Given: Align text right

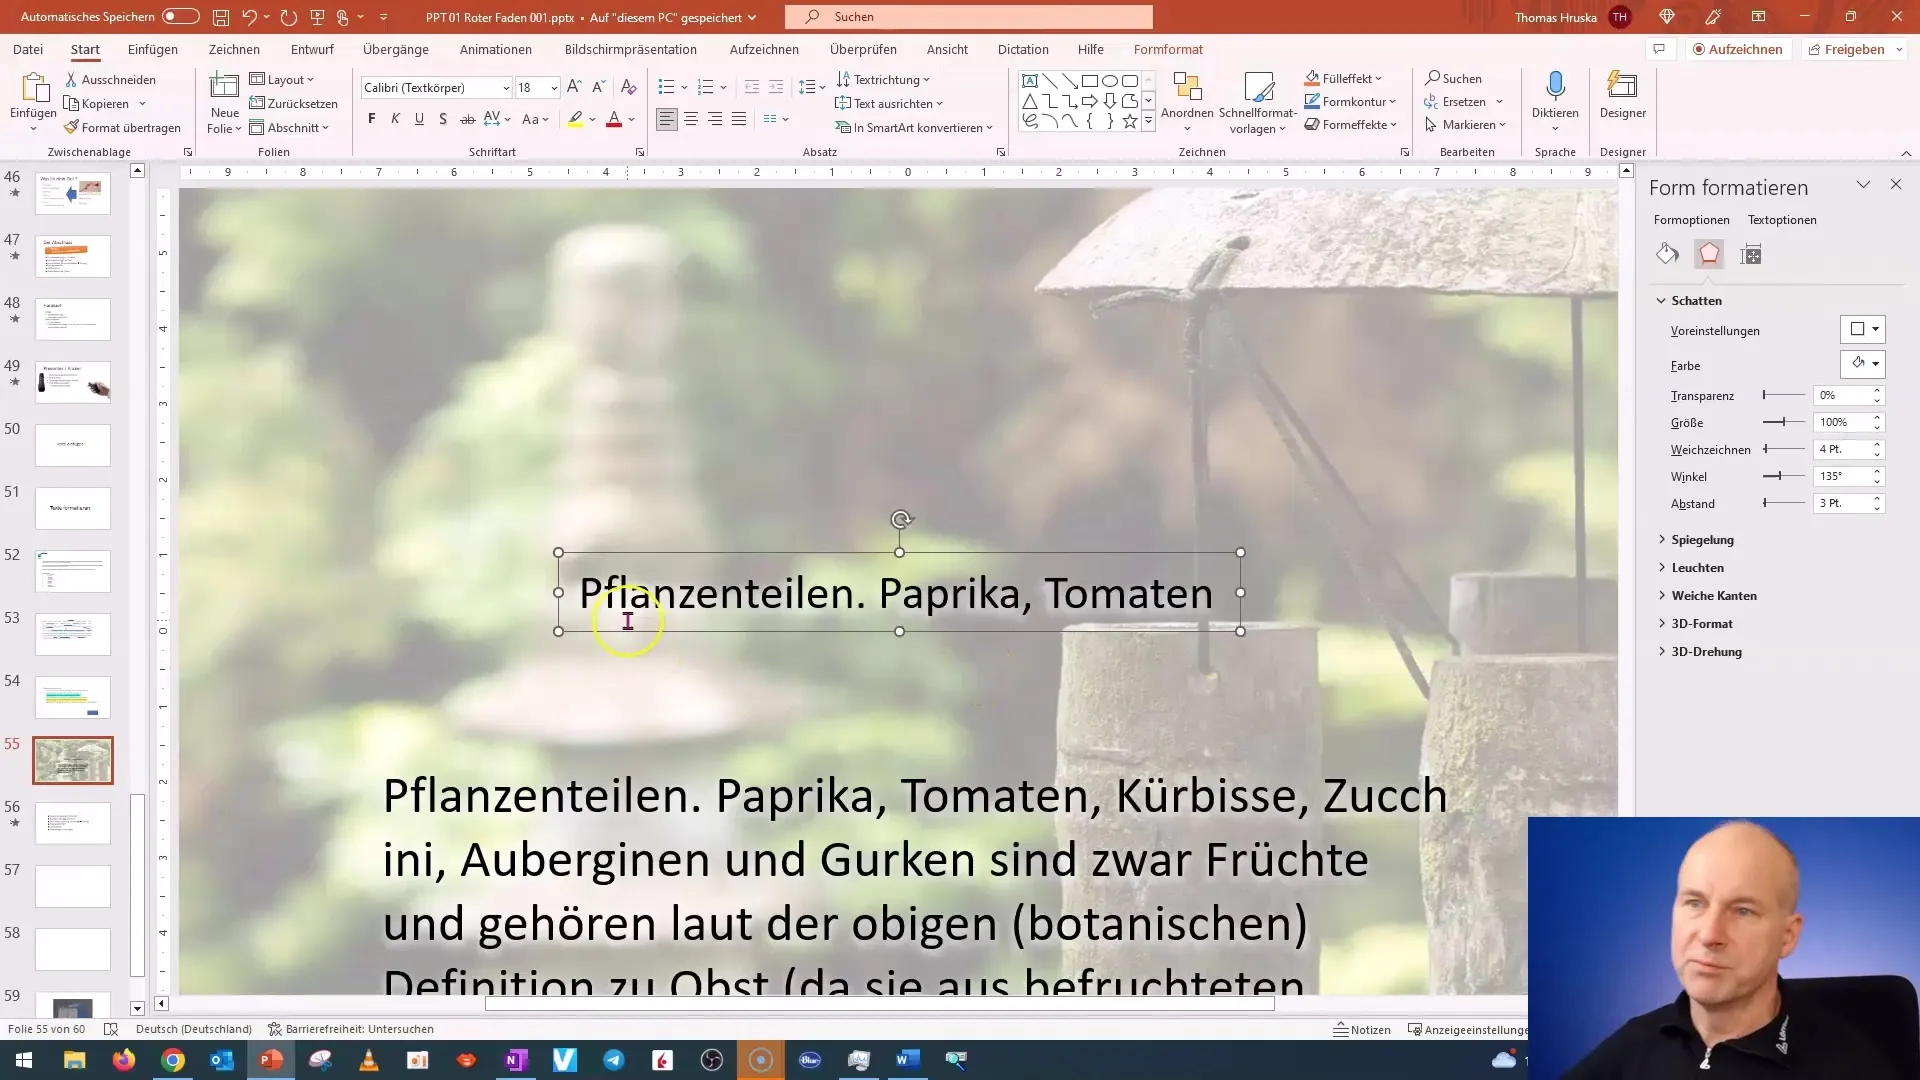Looking at the screenshot, I should (715, 119).
